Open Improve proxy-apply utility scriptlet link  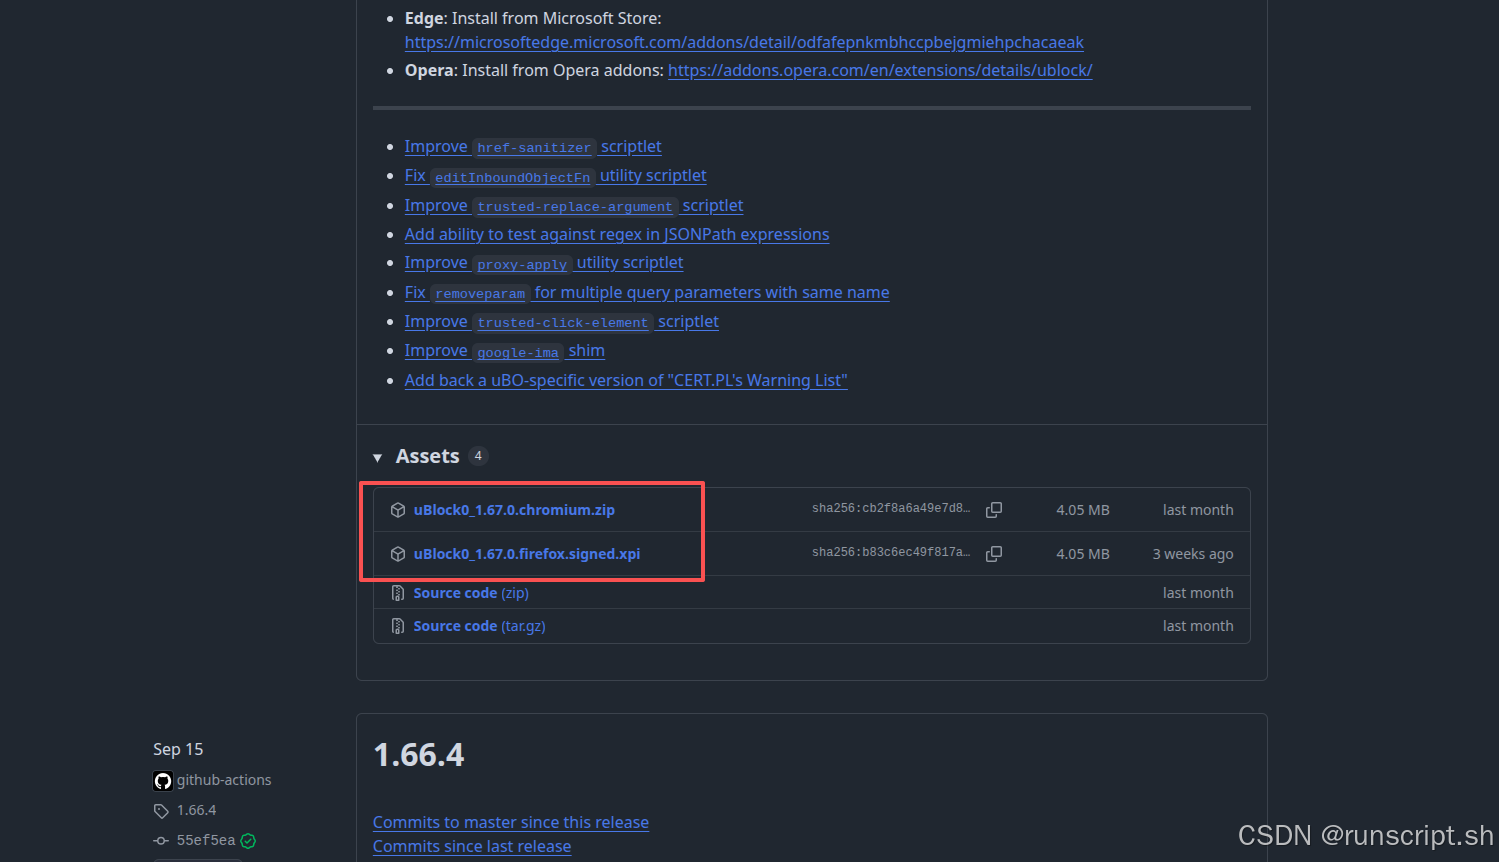[x=544, y=262]
